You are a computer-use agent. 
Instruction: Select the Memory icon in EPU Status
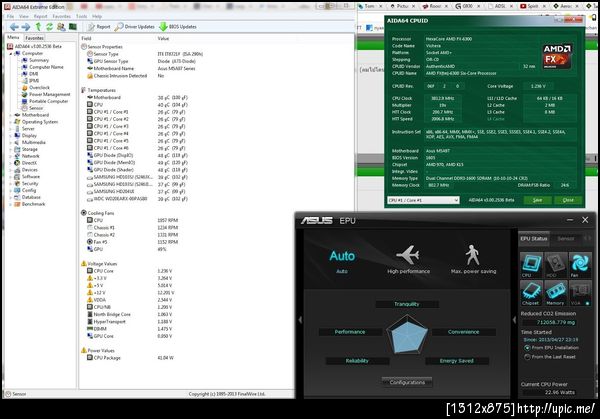point(555,293)
